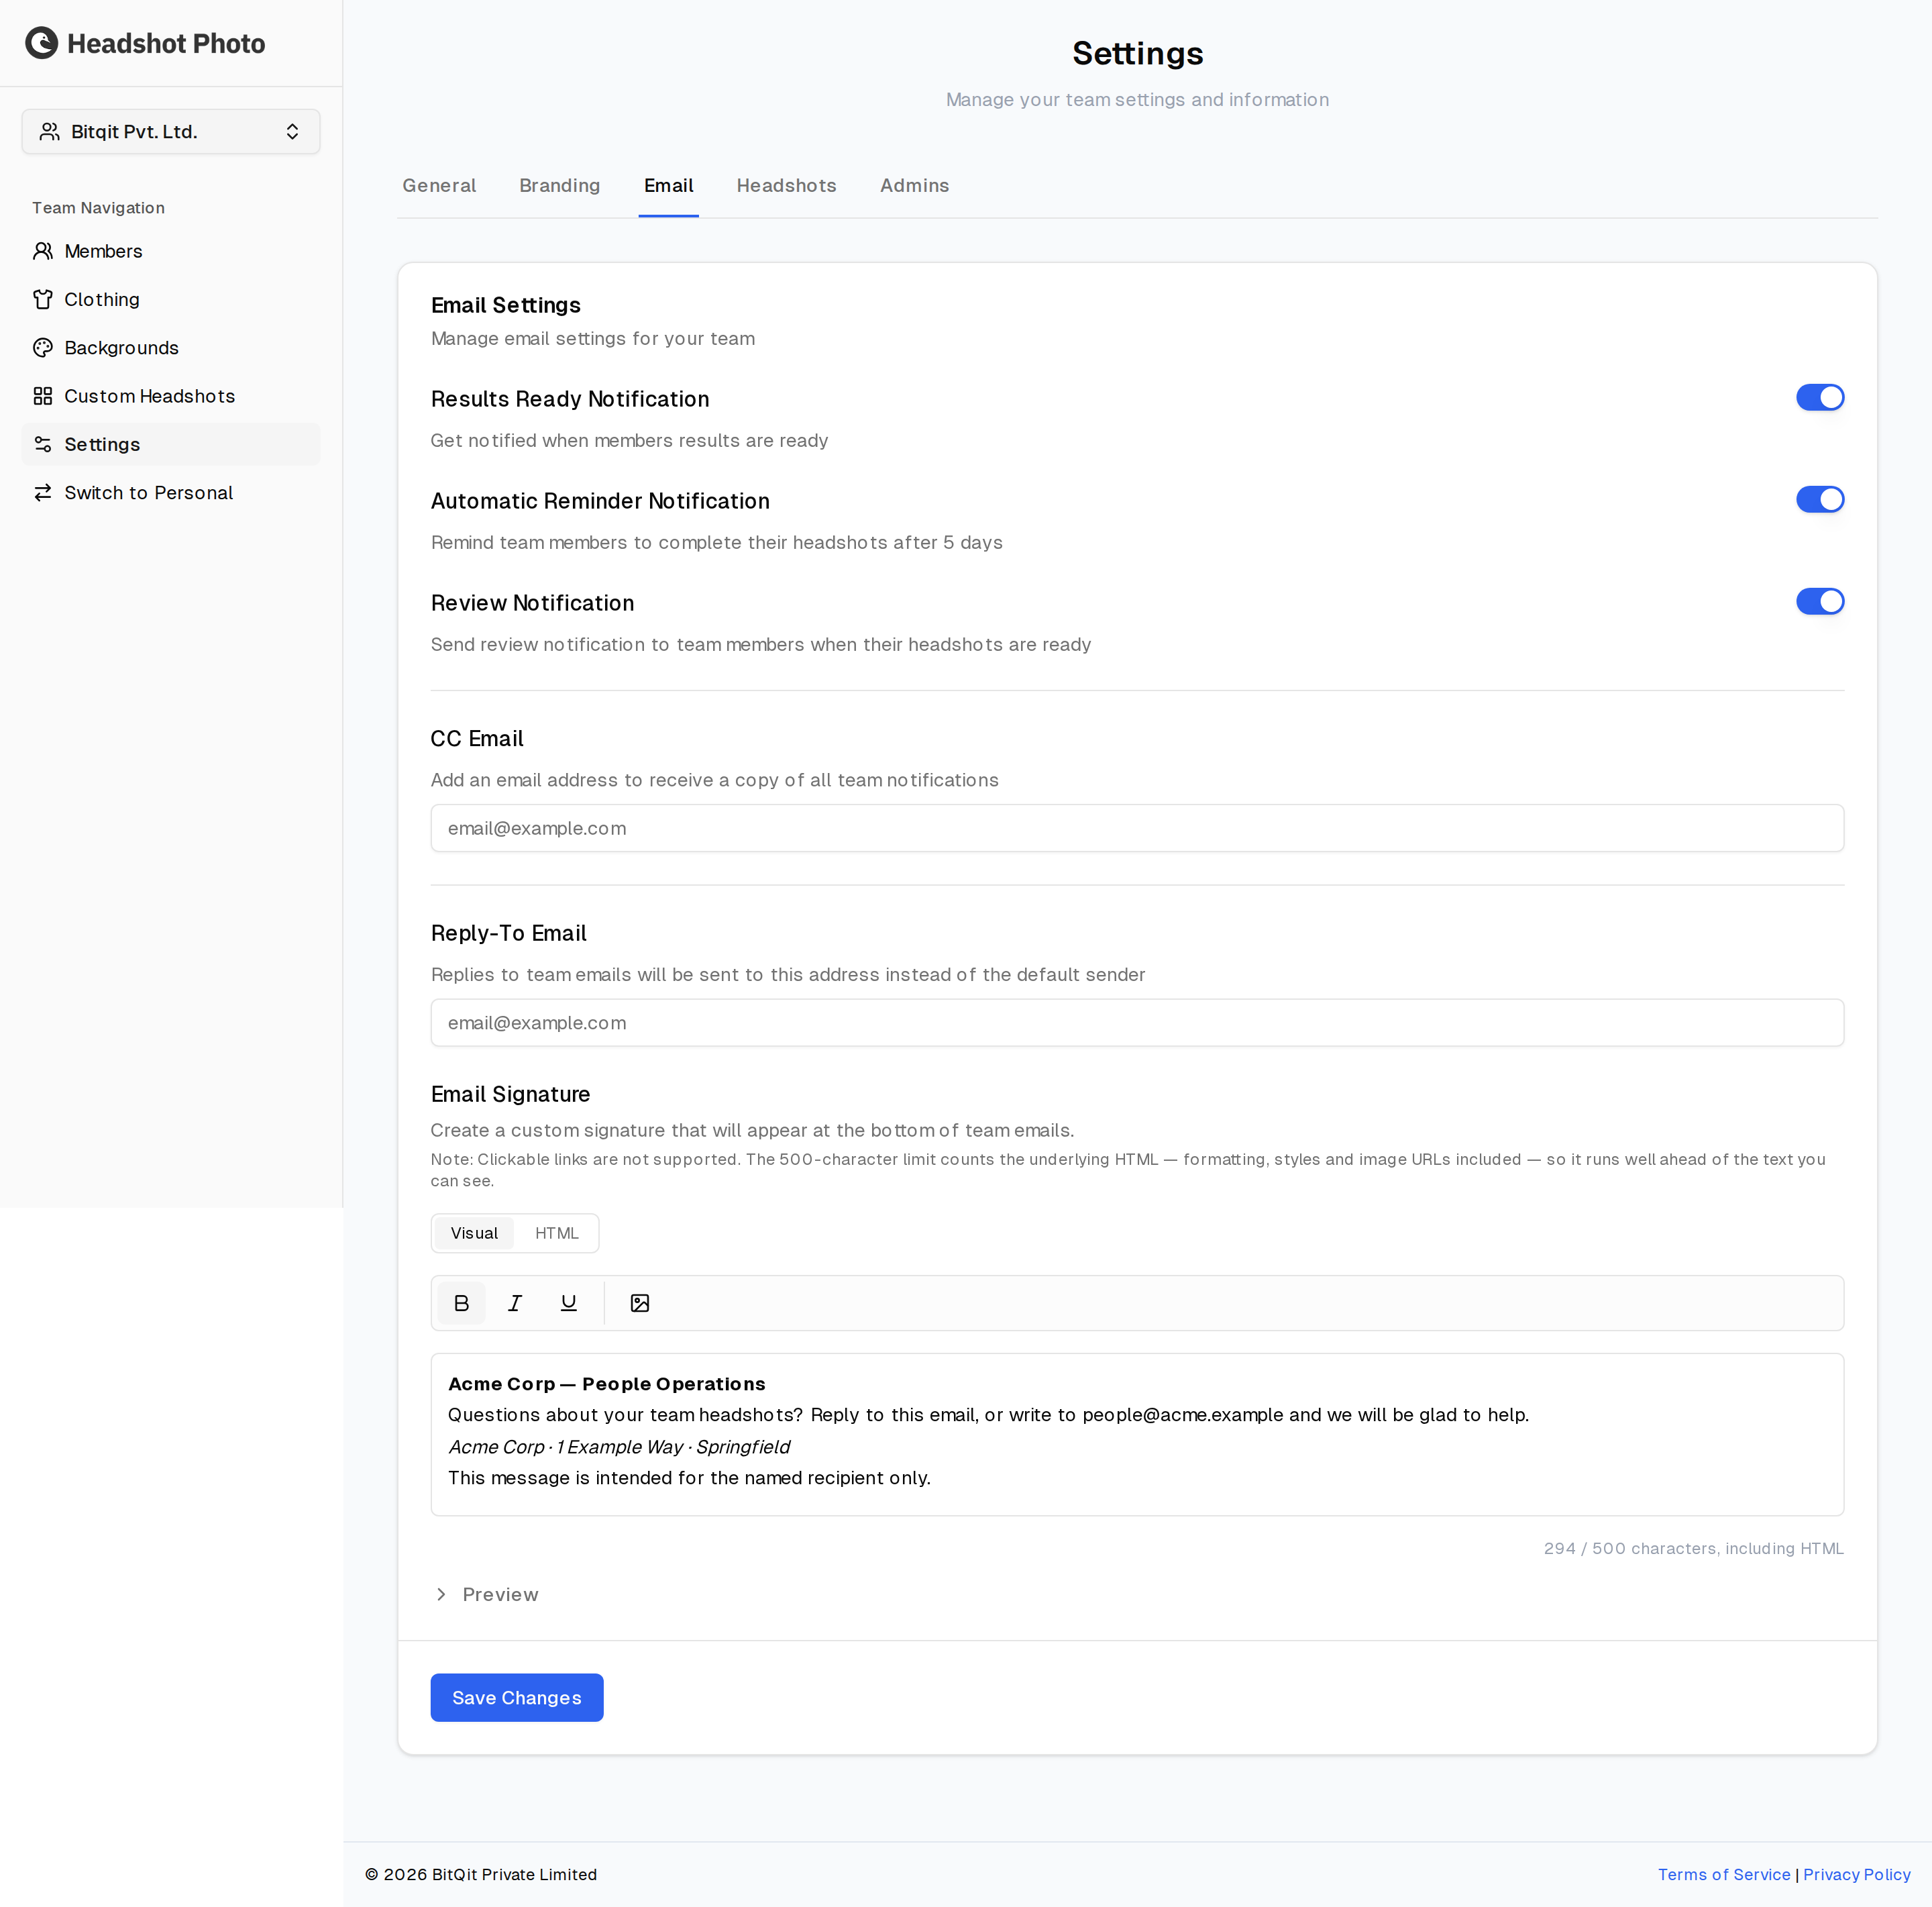Apply bold formatting in signature editor

[x=461, y=1303]
